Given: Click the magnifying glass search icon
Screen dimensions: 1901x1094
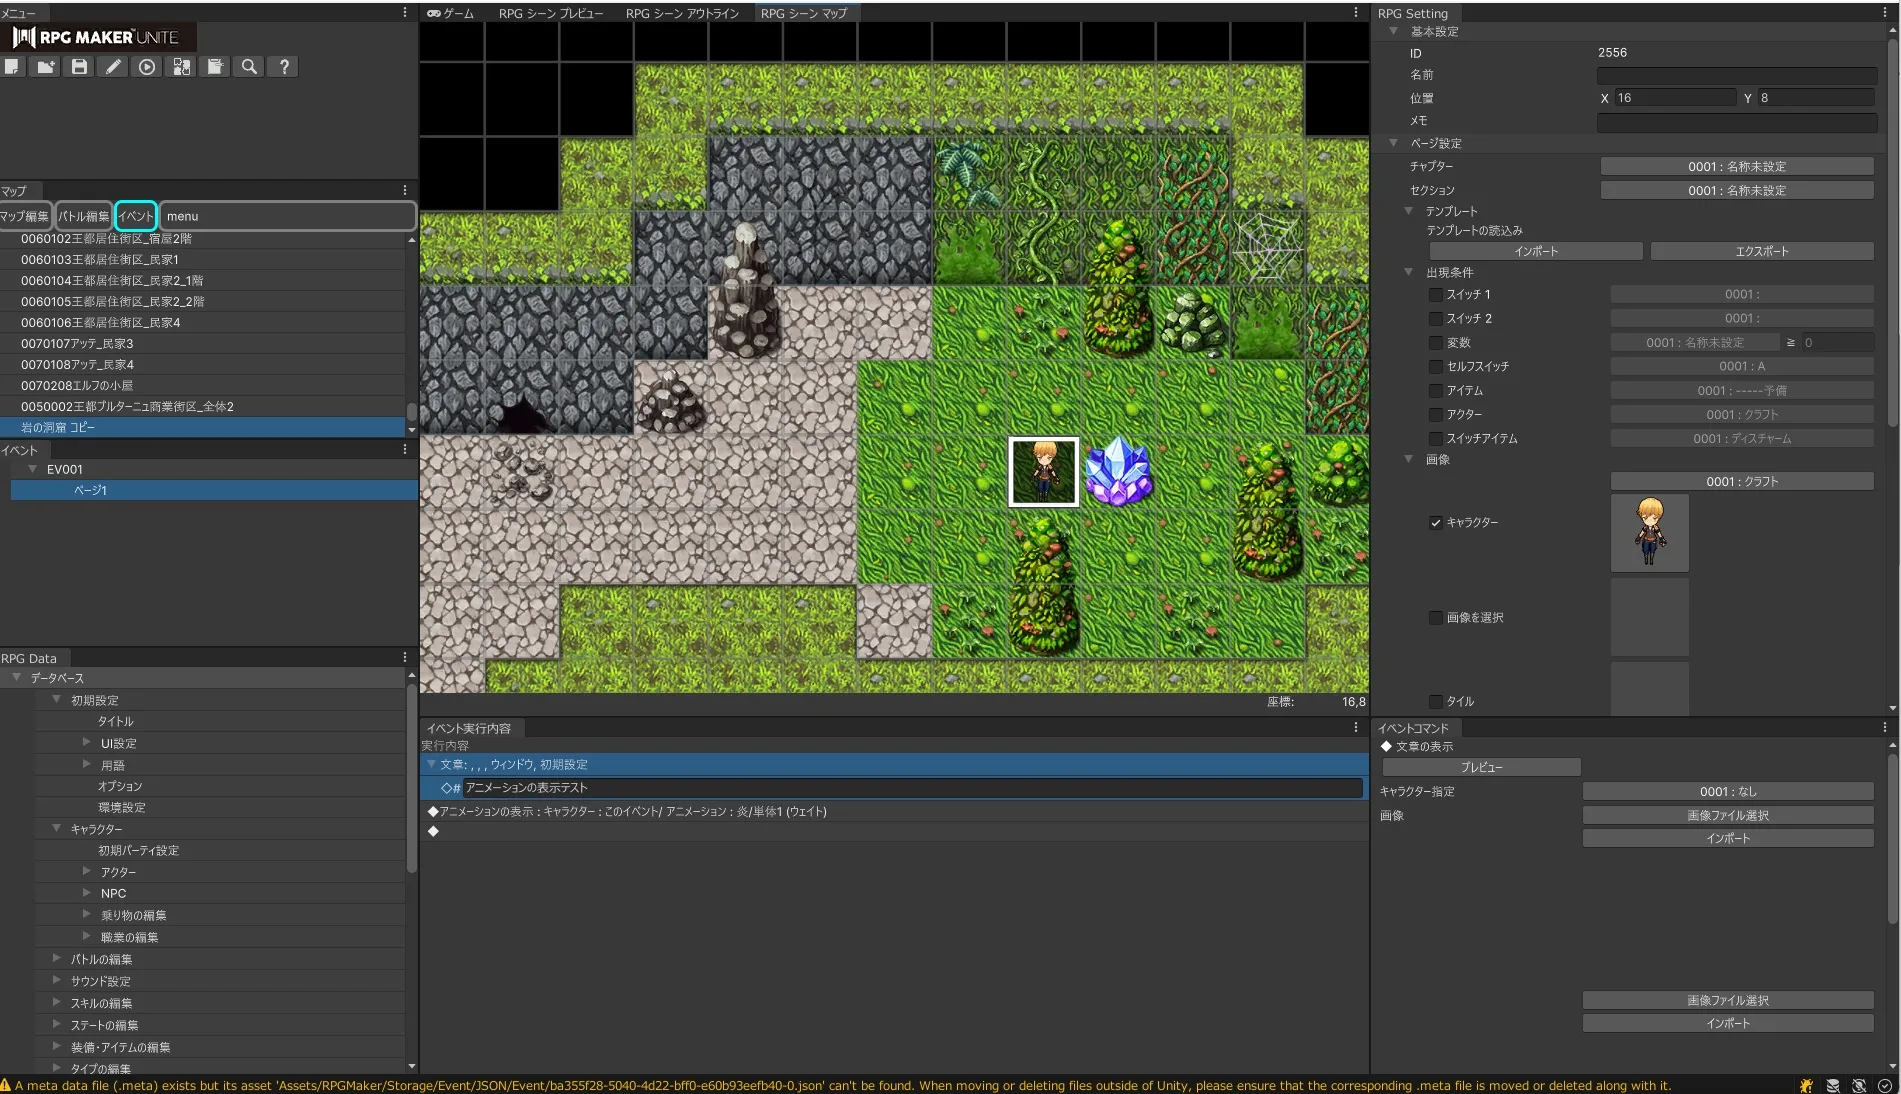Looking at the screenshot, I should click(x=249, y=67).
